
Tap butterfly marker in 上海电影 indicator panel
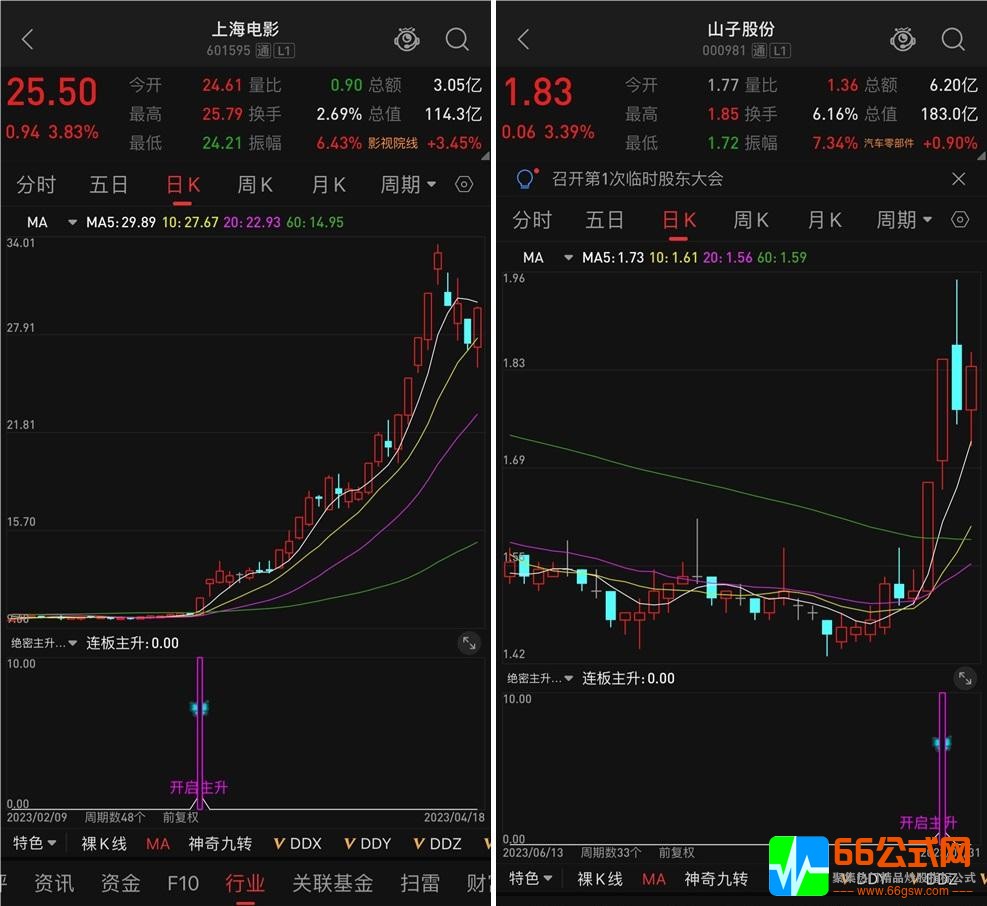pyautogui.click(x=200, y=708)
